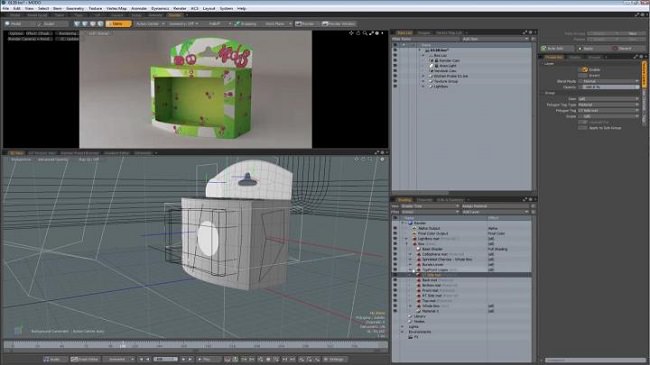Click the Discard button

pyautogui.click(x=628, y=49)
